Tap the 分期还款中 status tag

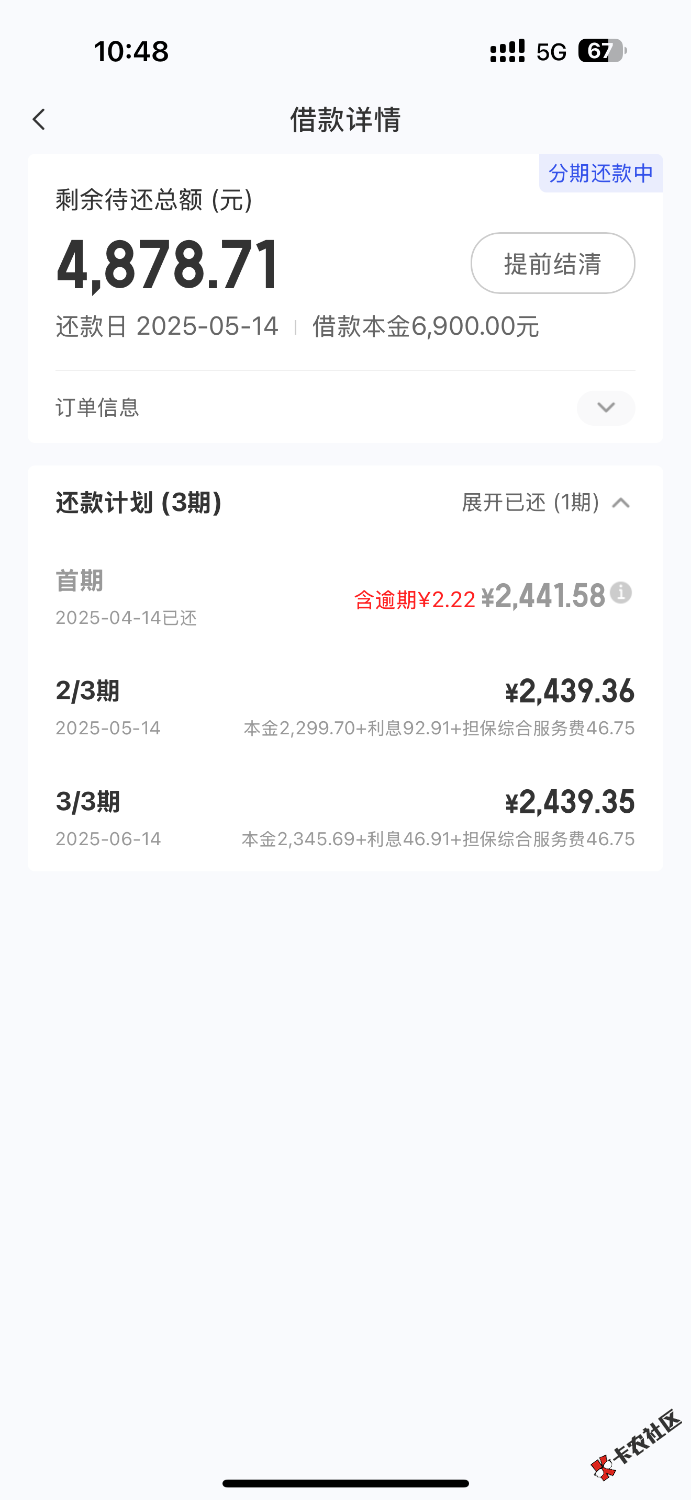(x=601, y=173)
